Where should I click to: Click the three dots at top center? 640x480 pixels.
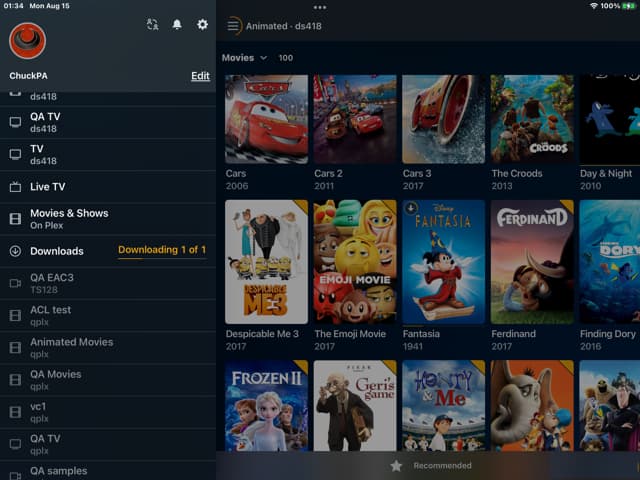coord(320,7)
